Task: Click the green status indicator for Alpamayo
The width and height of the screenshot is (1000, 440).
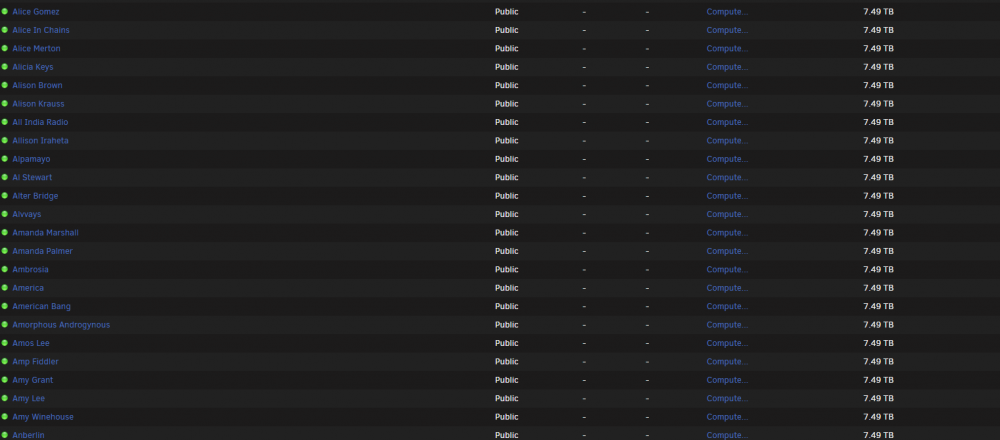Action: (4, 159)
